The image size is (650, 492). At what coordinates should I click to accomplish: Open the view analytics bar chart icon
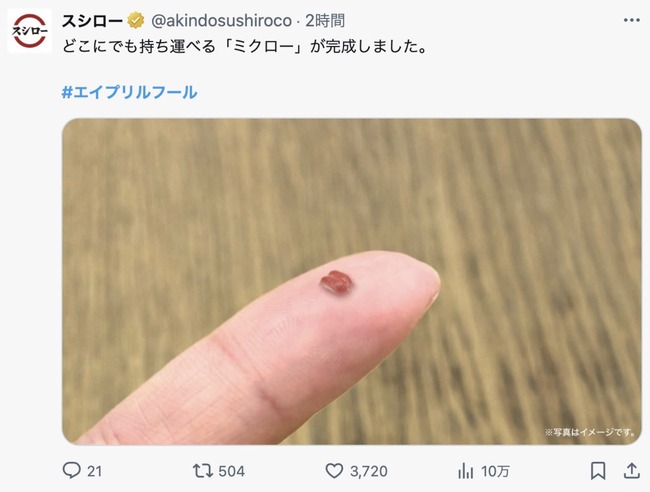click(466, 471)
